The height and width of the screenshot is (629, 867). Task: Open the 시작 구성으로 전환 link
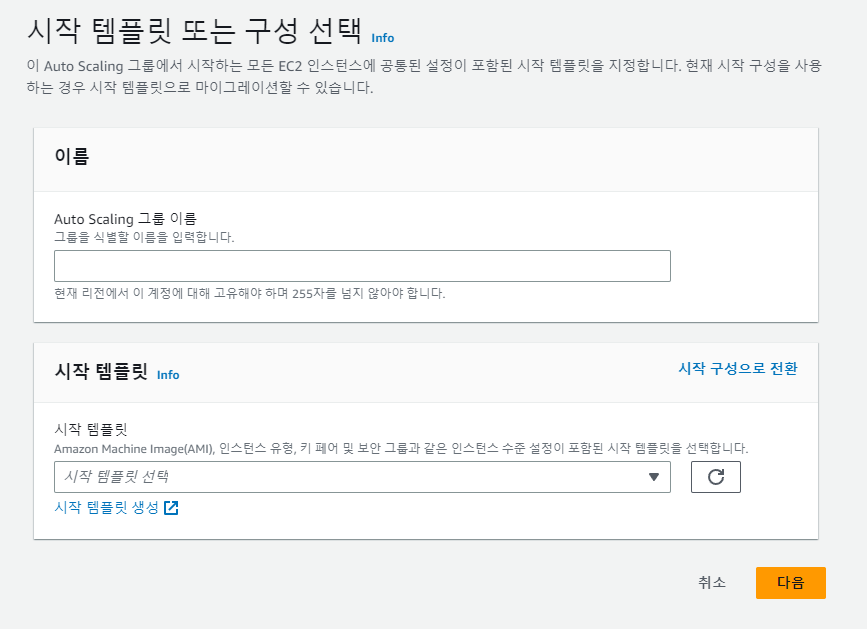tap(738, 369)
